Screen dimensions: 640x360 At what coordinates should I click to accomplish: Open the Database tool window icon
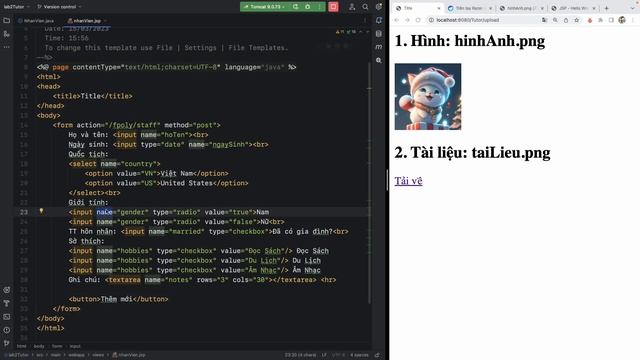pyautogui.click(x=379, y=34)
